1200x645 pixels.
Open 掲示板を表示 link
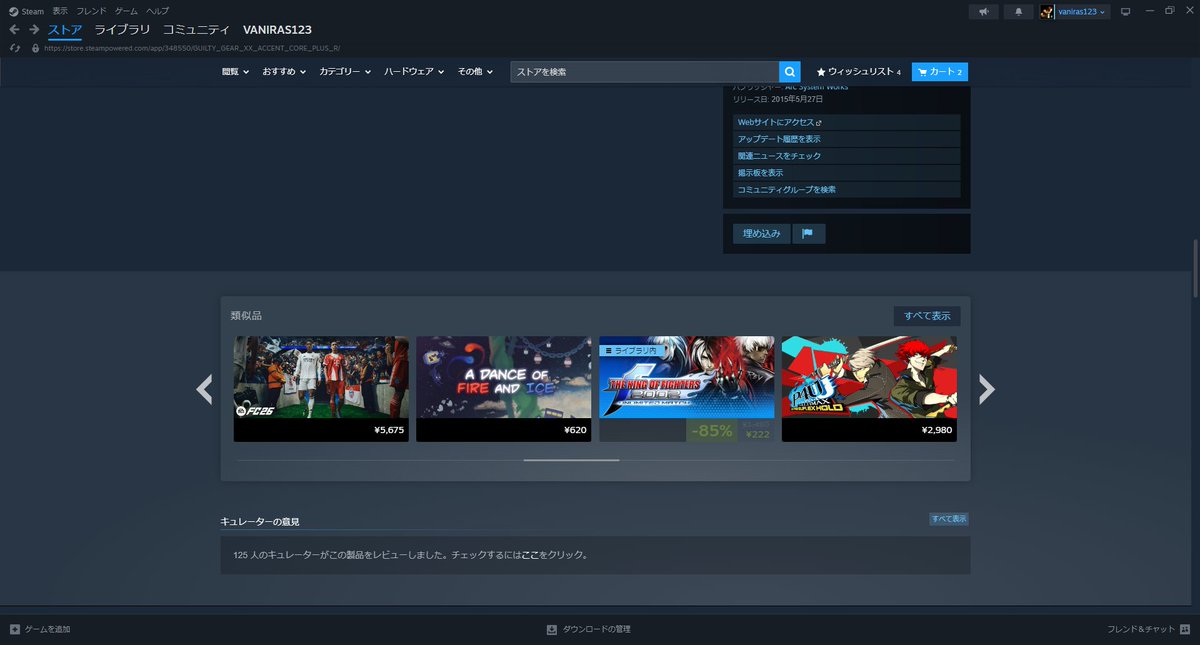[847, 173]
